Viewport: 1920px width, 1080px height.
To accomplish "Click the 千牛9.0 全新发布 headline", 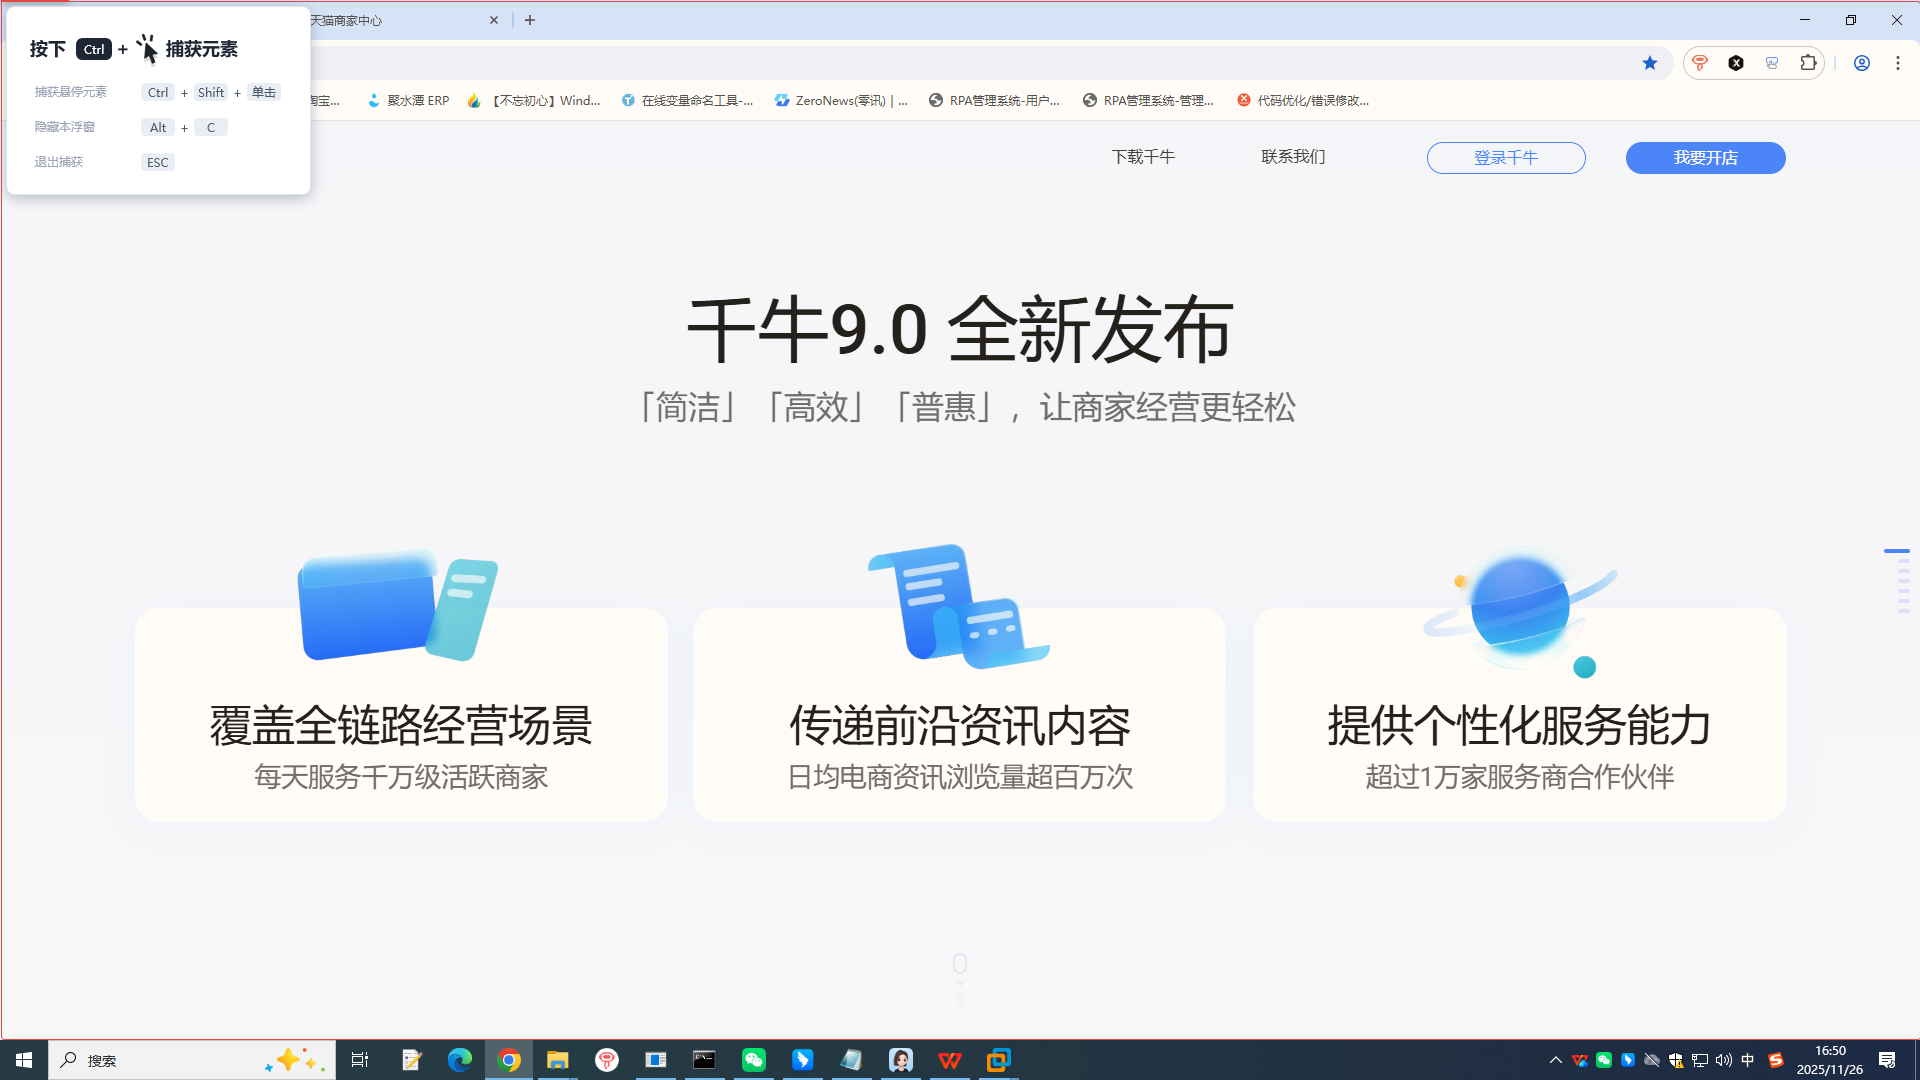I will click(x=960, y=329).
